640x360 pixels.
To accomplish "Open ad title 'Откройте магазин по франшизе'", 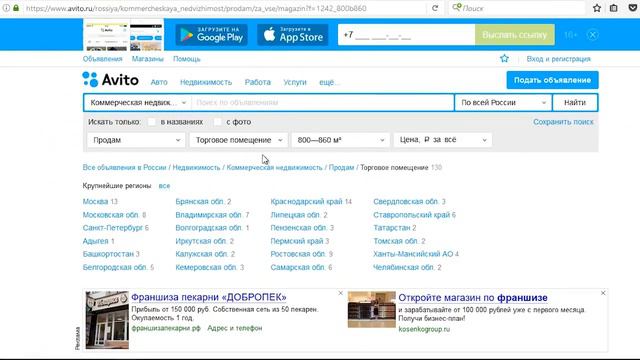I will coord(473,298).
